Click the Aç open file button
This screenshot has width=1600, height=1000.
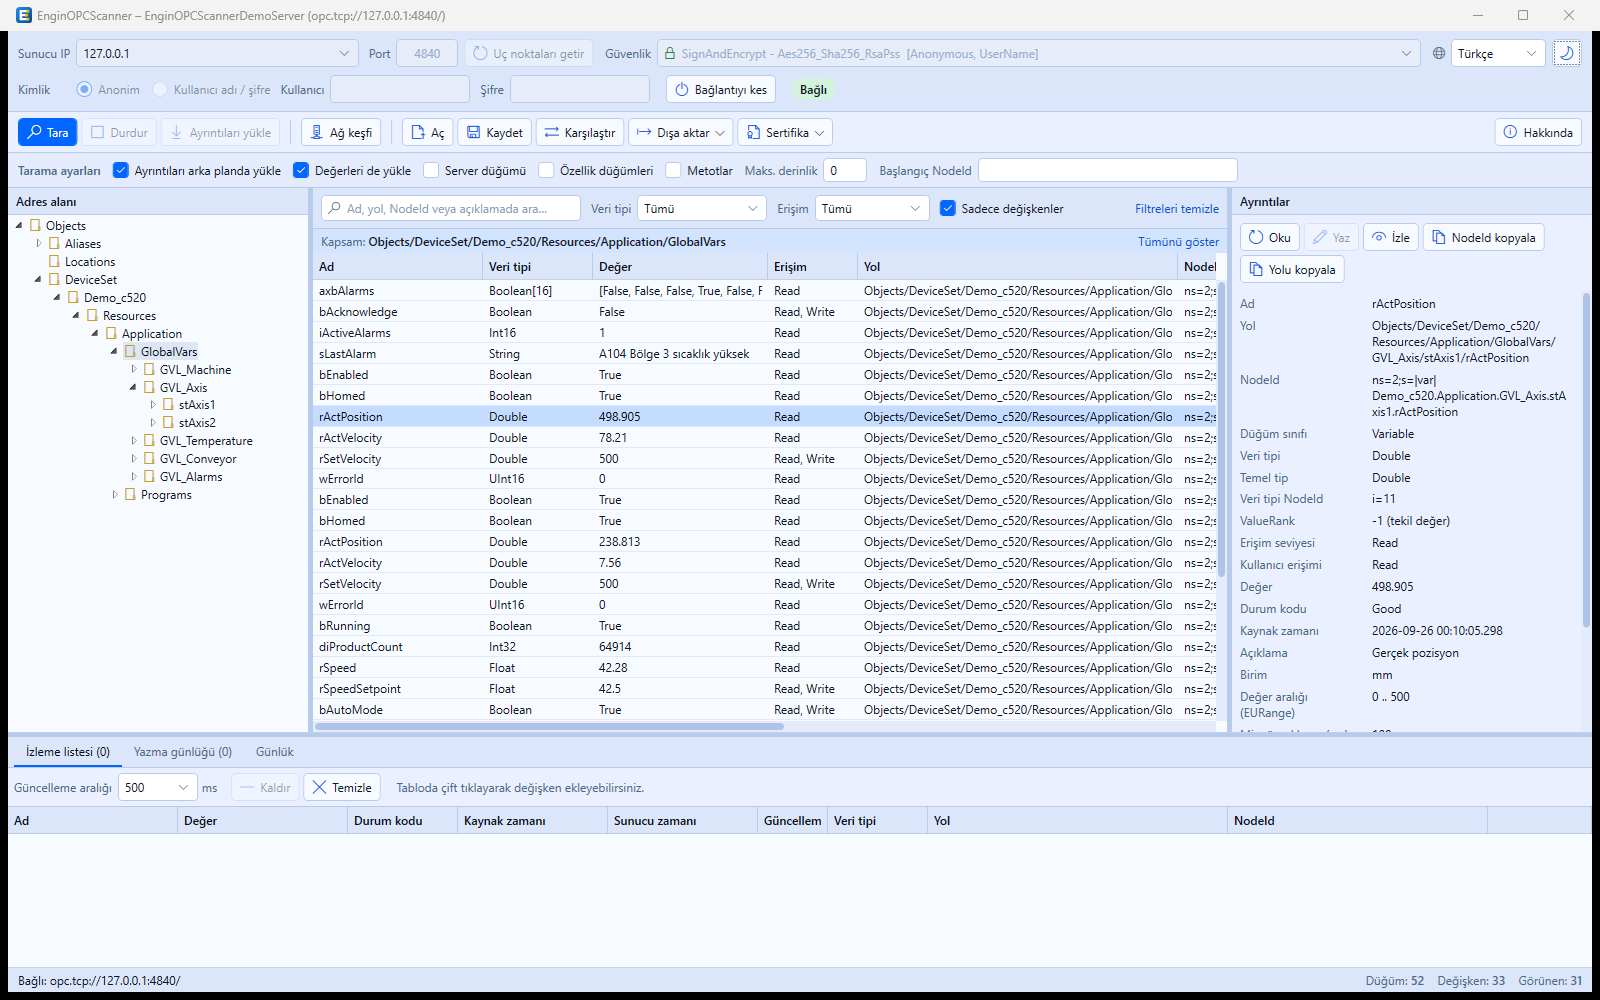(x=427, y=132)
